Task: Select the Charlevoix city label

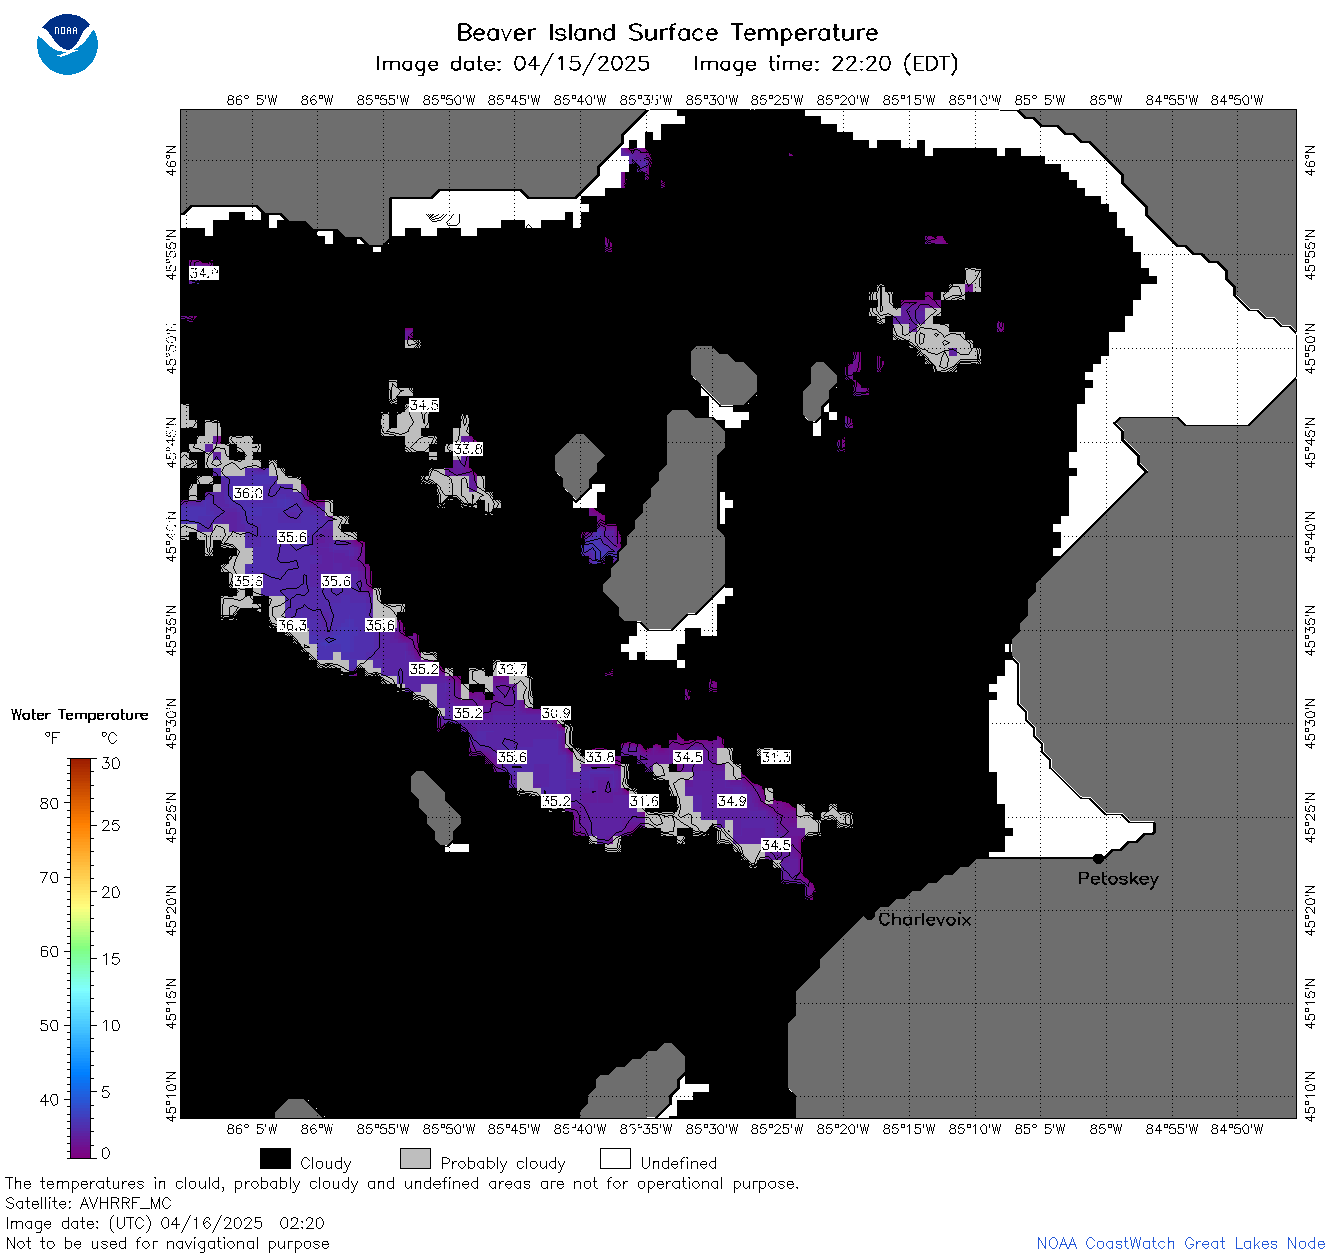Action: point(925,919)
